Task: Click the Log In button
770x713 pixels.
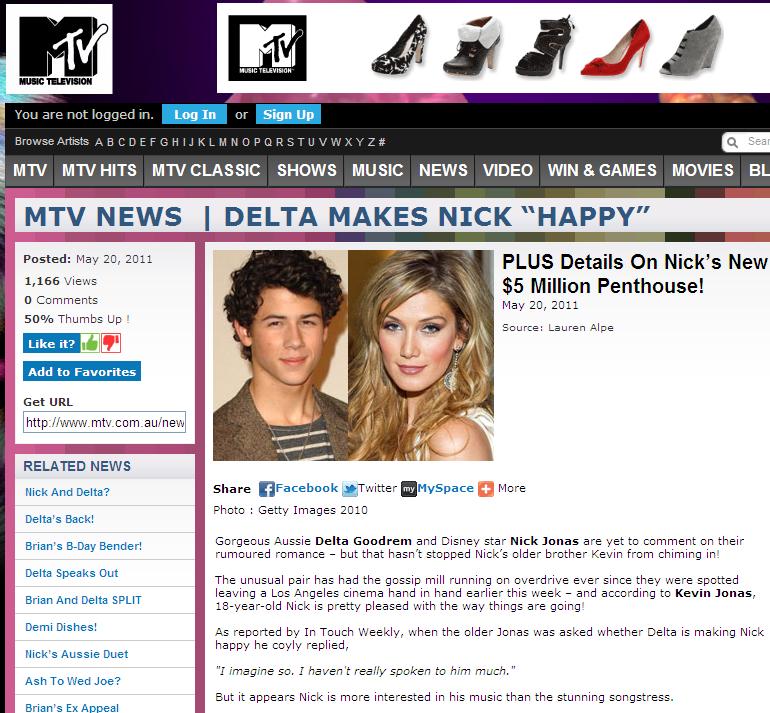Action: click(194, 114)
